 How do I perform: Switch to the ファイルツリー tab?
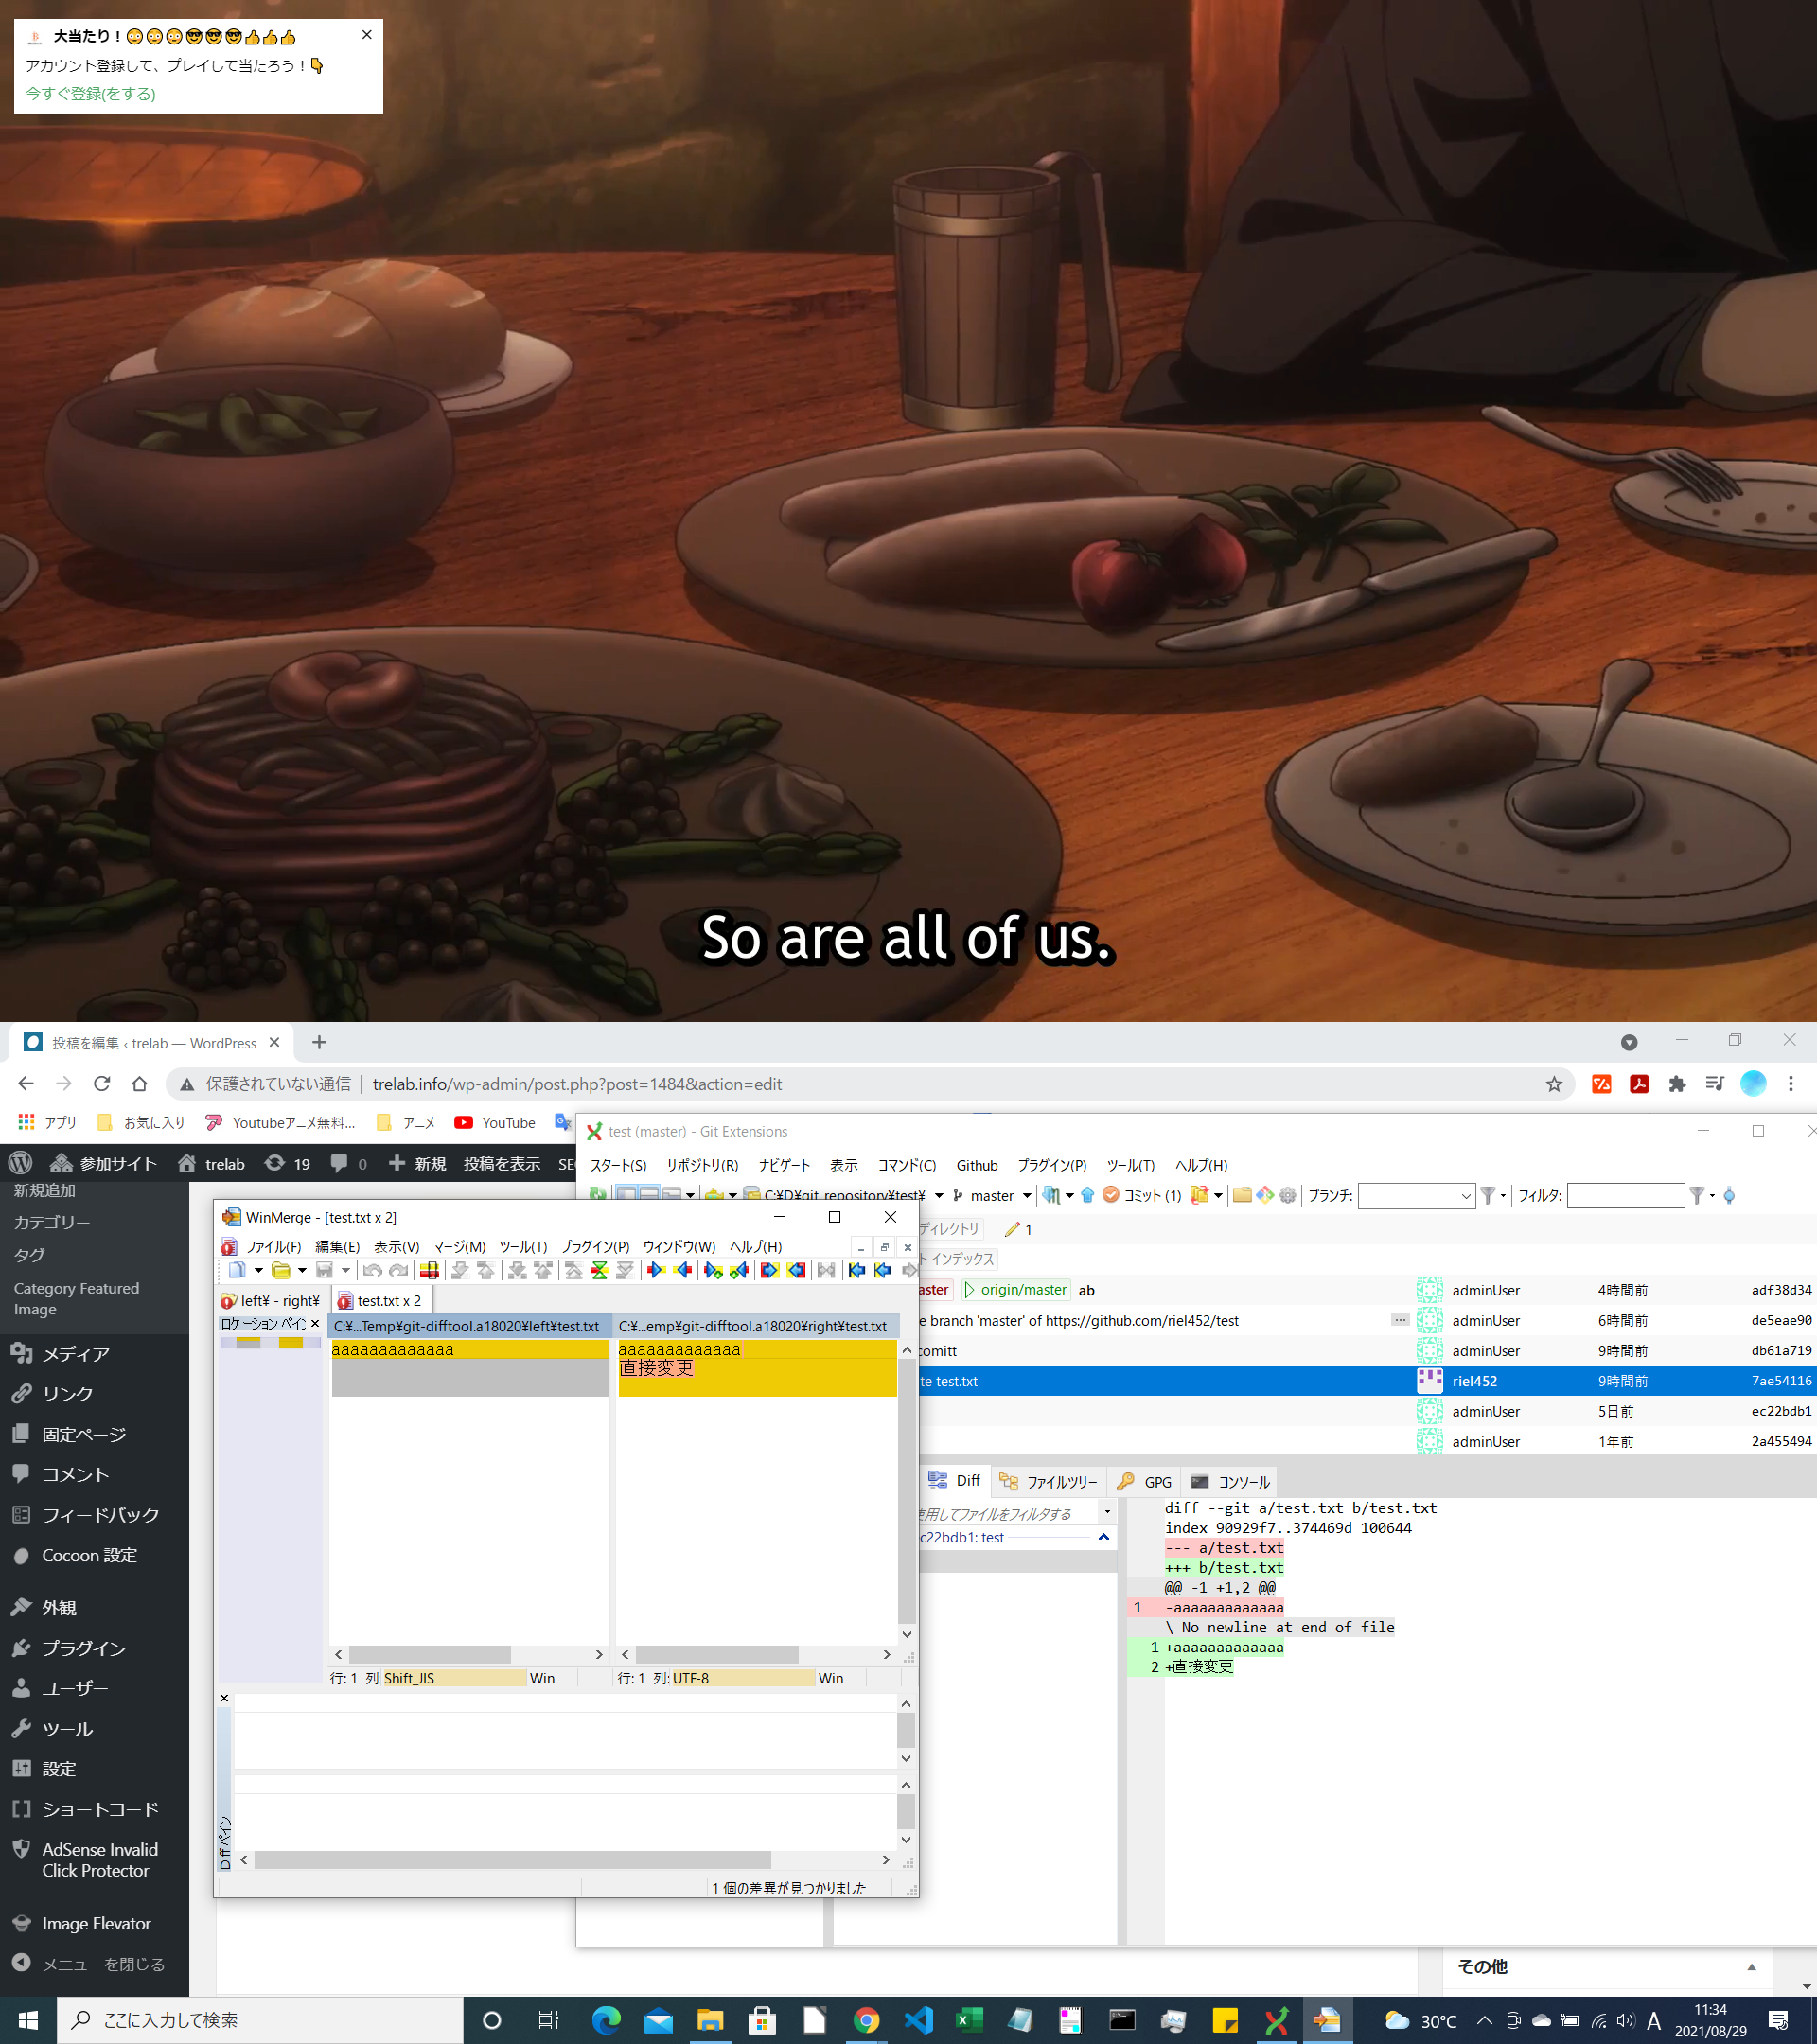click(1049, 1482)
